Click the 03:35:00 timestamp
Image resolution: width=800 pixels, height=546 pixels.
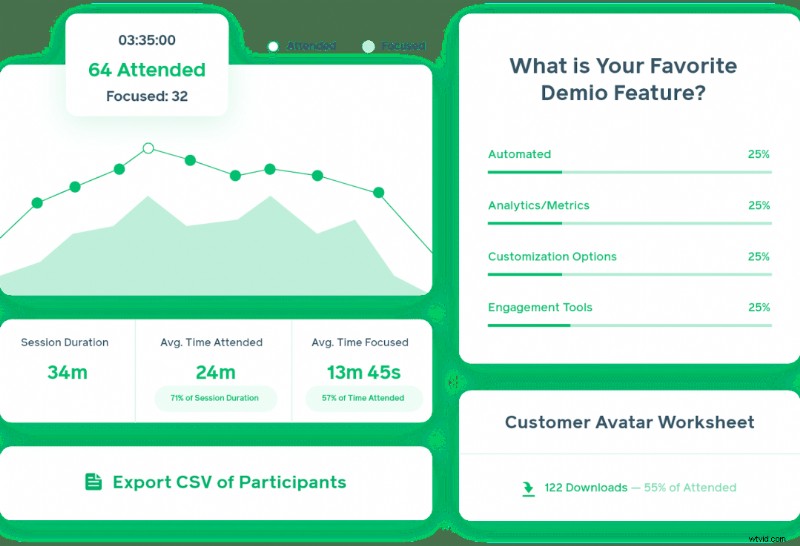click(147, 40)
